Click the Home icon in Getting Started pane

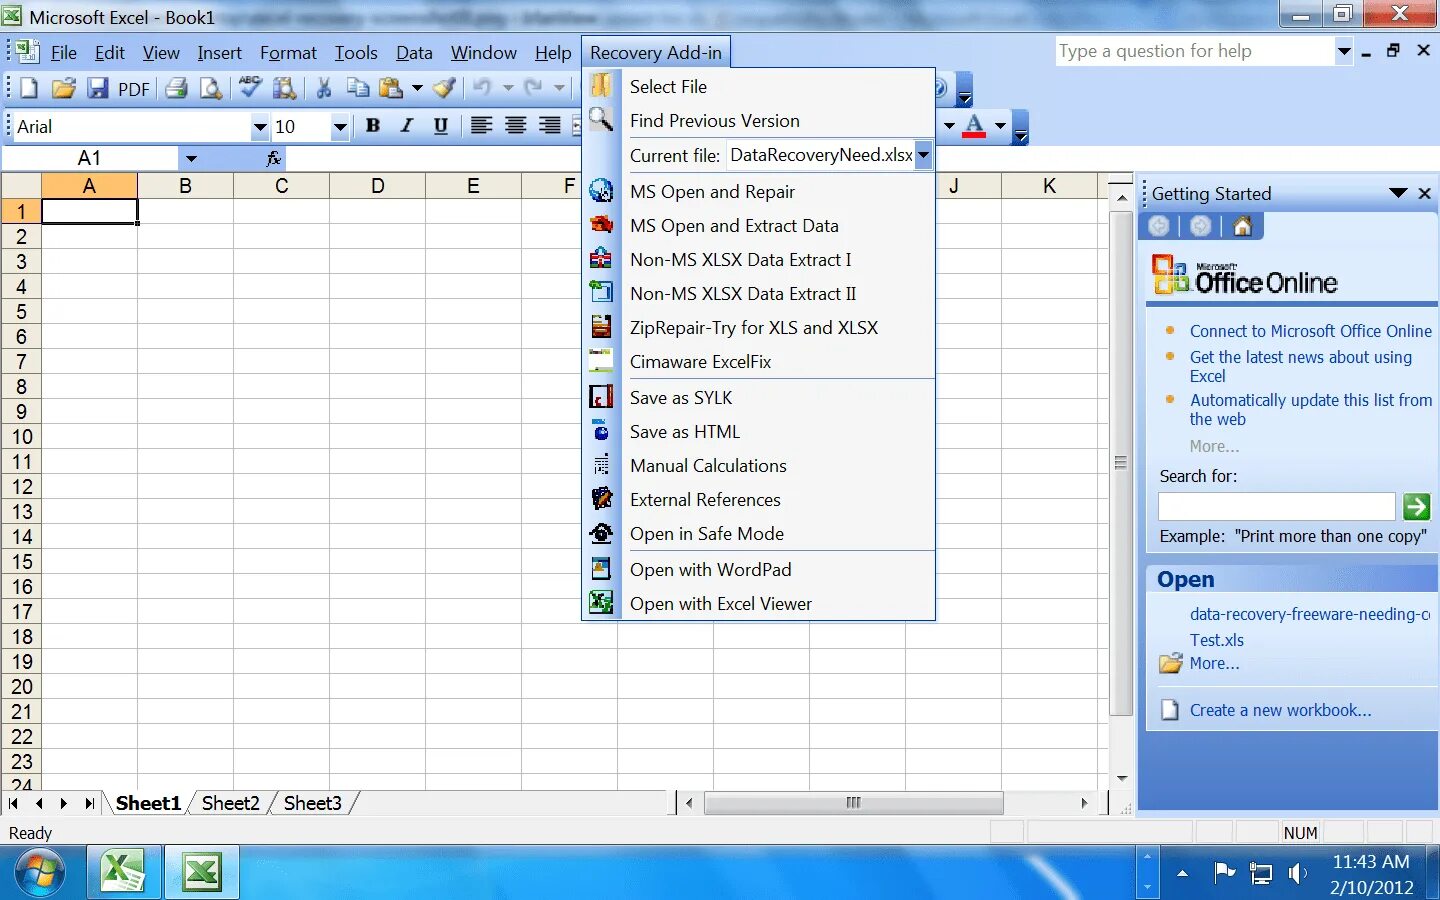[1243, 226]
